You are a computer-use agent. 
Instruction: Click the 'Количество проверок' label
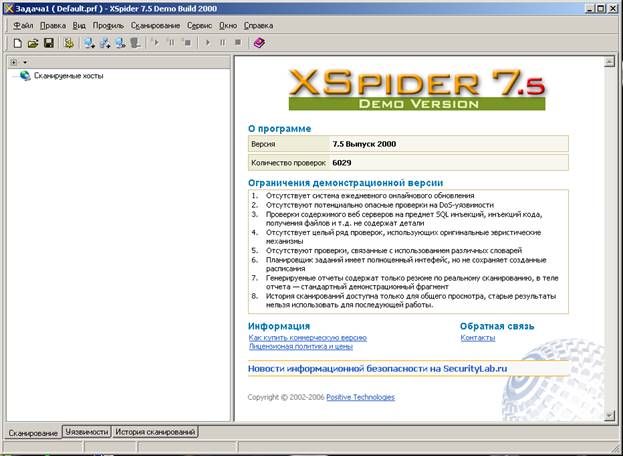pos(288,163)
